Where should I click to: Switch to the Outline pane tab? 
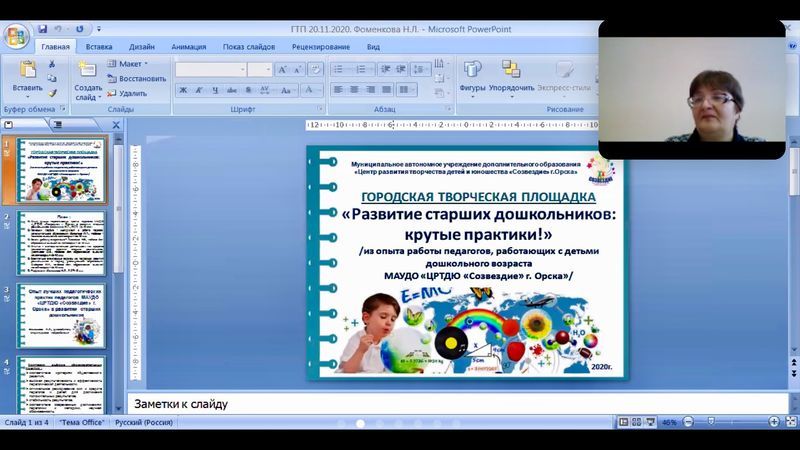(58, 124)
